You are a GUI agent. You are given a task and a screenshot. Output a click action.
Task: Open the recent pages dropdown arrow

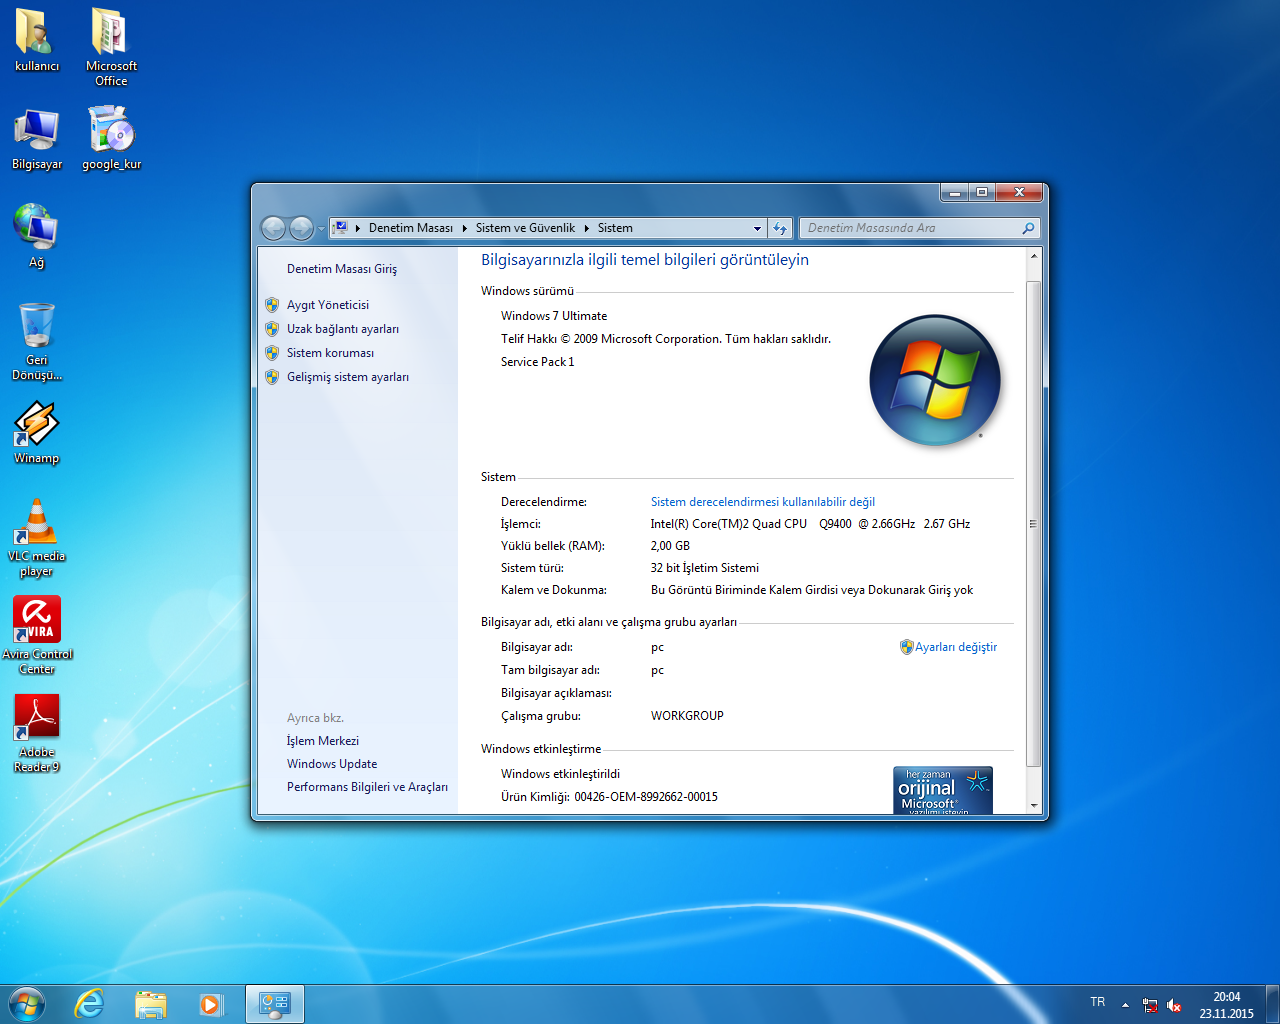pyautogui.click(x=321, y=229)
